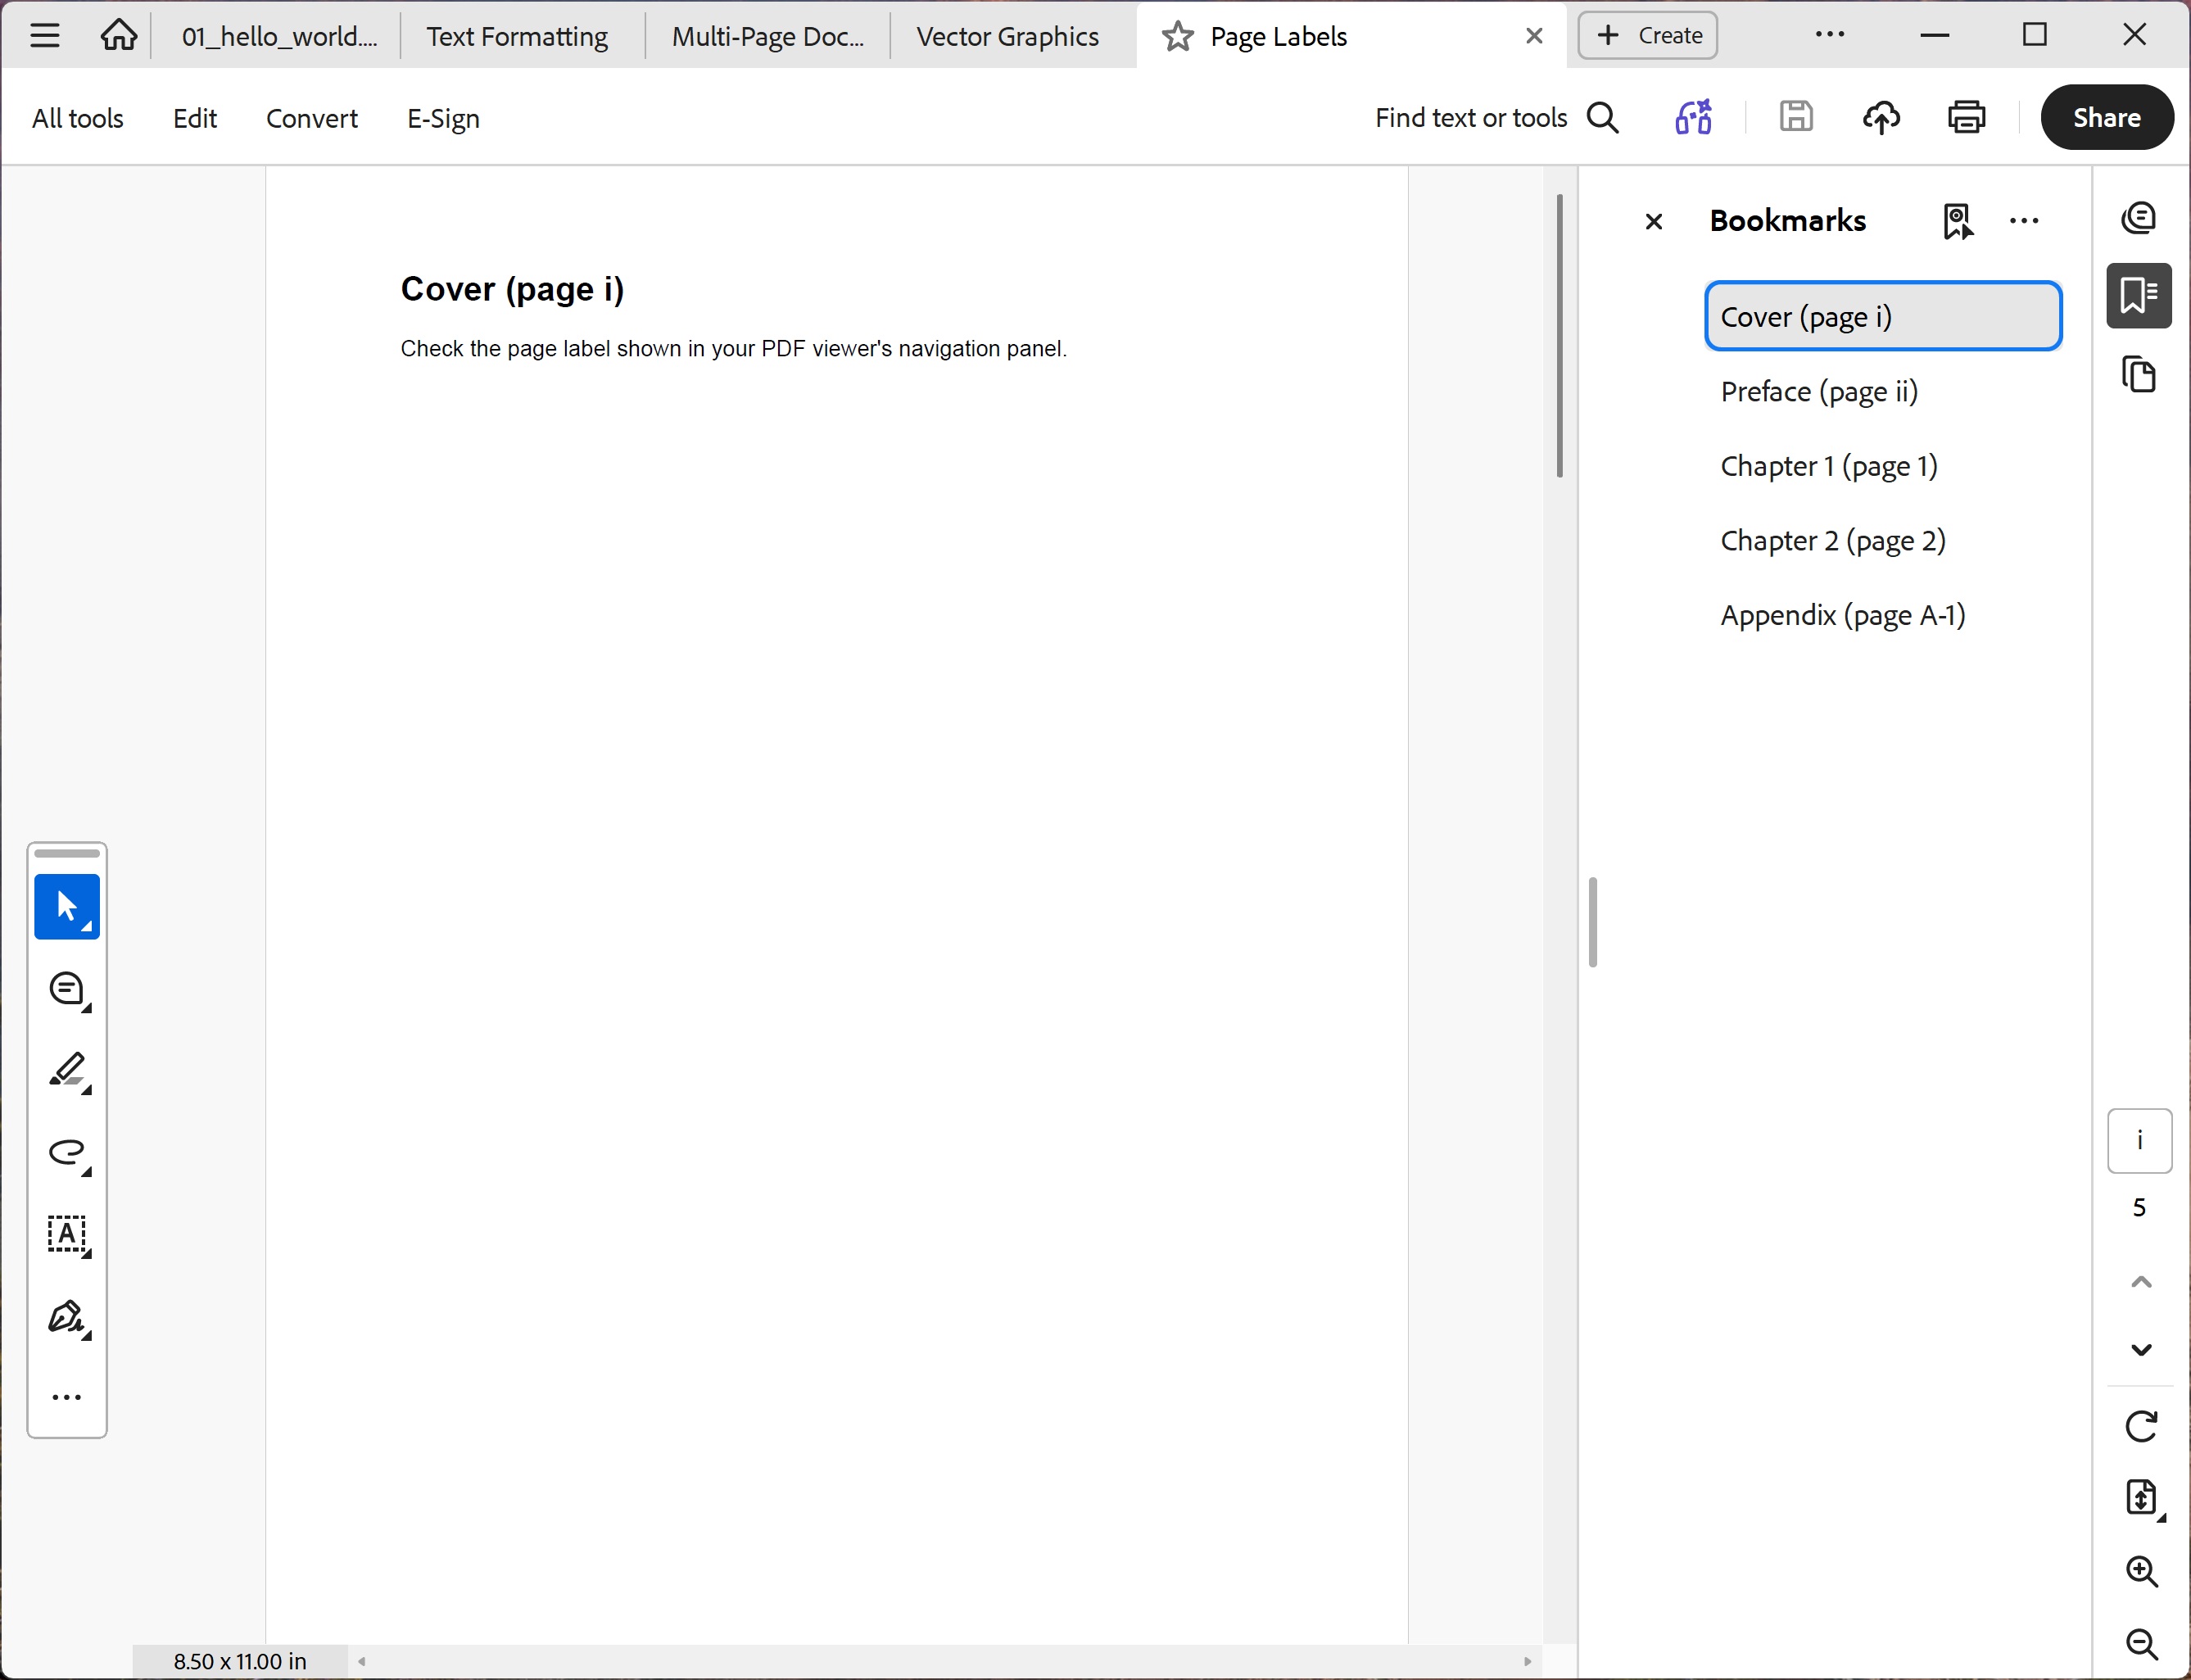The image size is (2191, 1680).
Task: Toggle the Pages panel visibility
Action: pyautogui.click(x=2139, y=374)
